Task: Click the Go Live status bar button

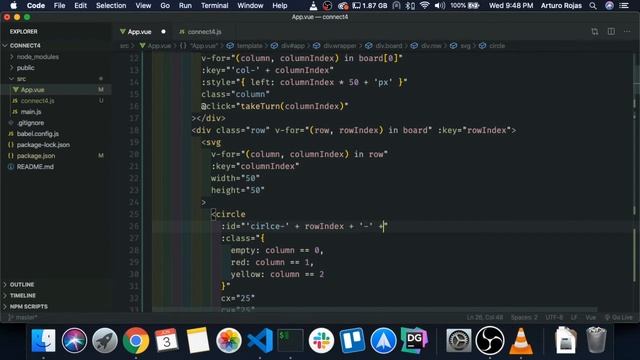Action: [x=618, y=317]
